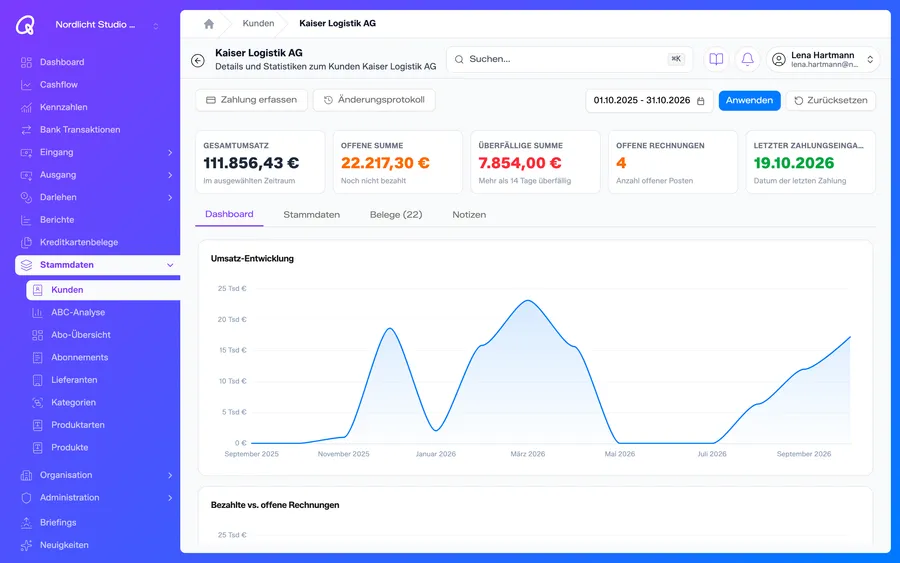The image size is (900, 563).
Task: Click the last payment date 19.10.2026
Action: point(794,163)
